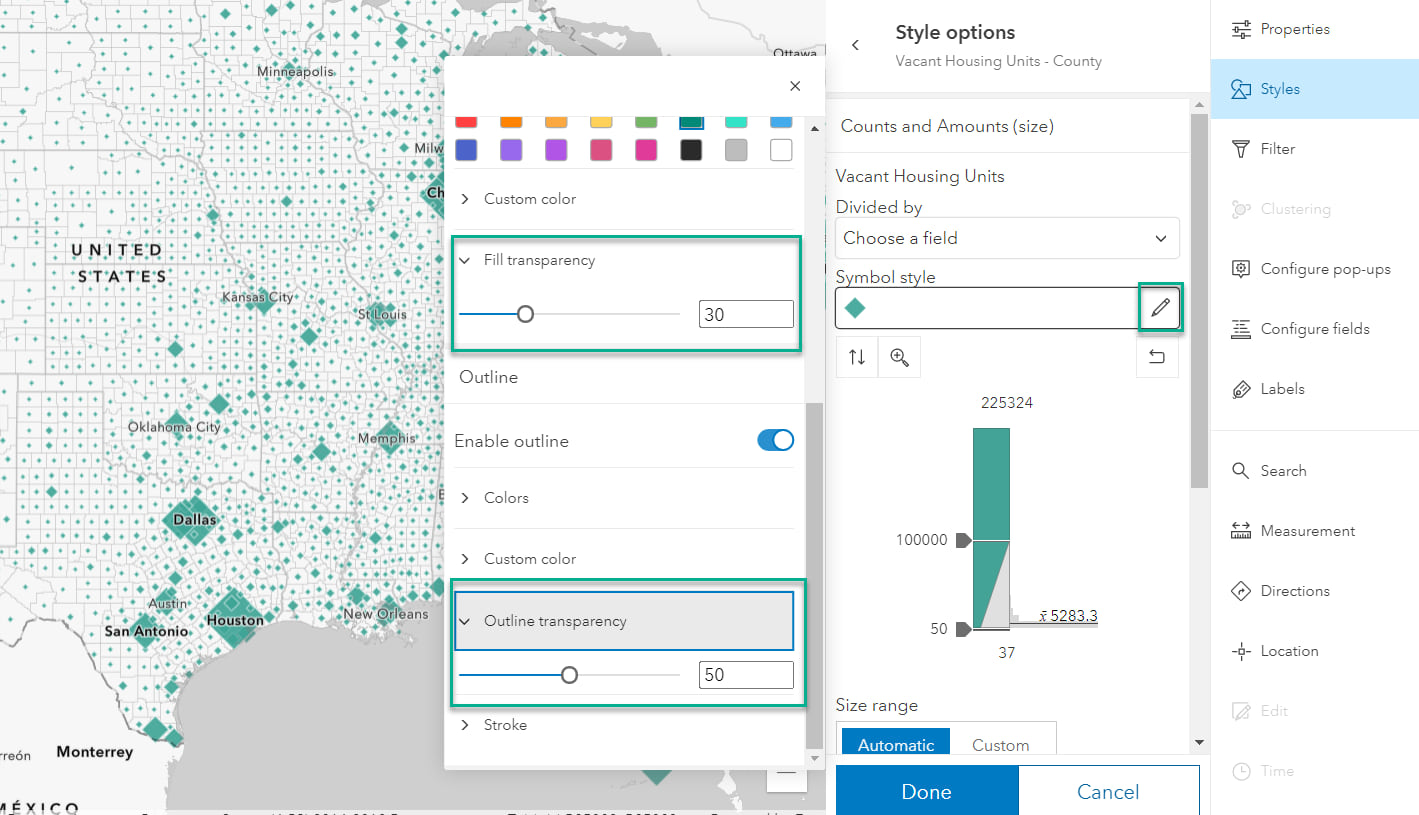Open Configure pop-ups
The image size is (1419, 815).
coord(1315,269)
